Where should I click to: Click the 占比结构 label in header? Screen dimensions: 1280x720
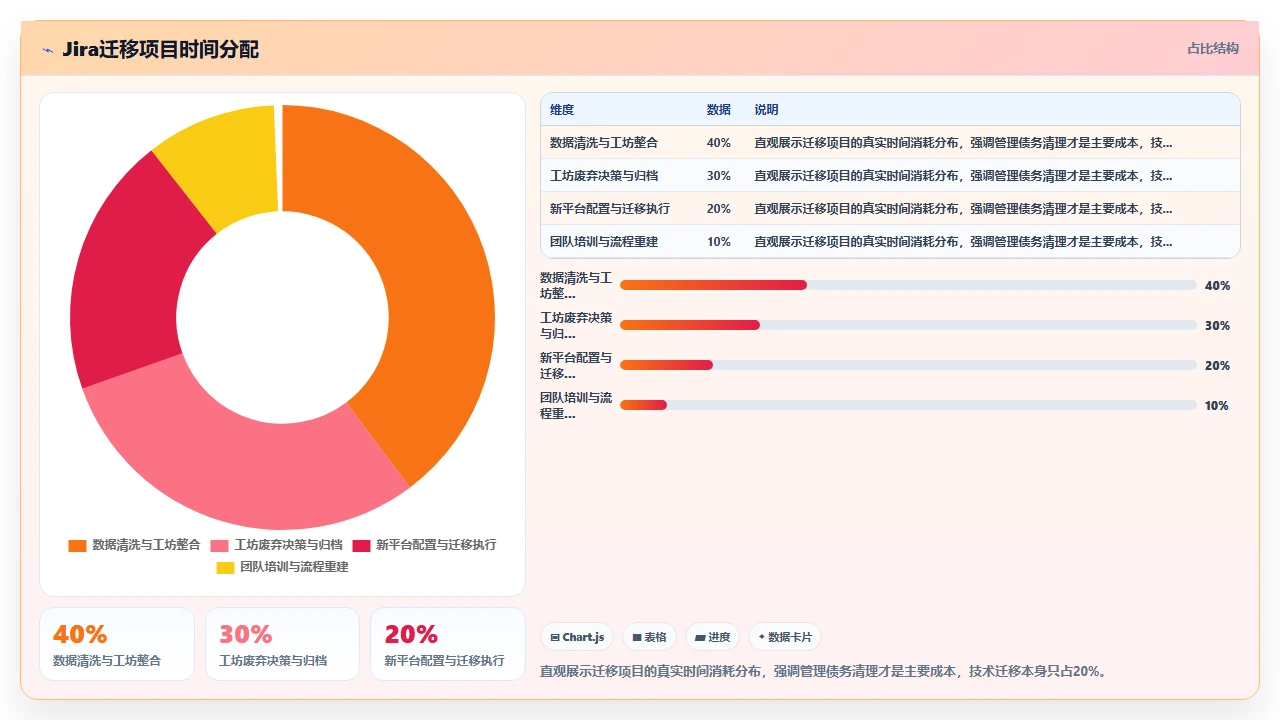[x=1213, y=48]
